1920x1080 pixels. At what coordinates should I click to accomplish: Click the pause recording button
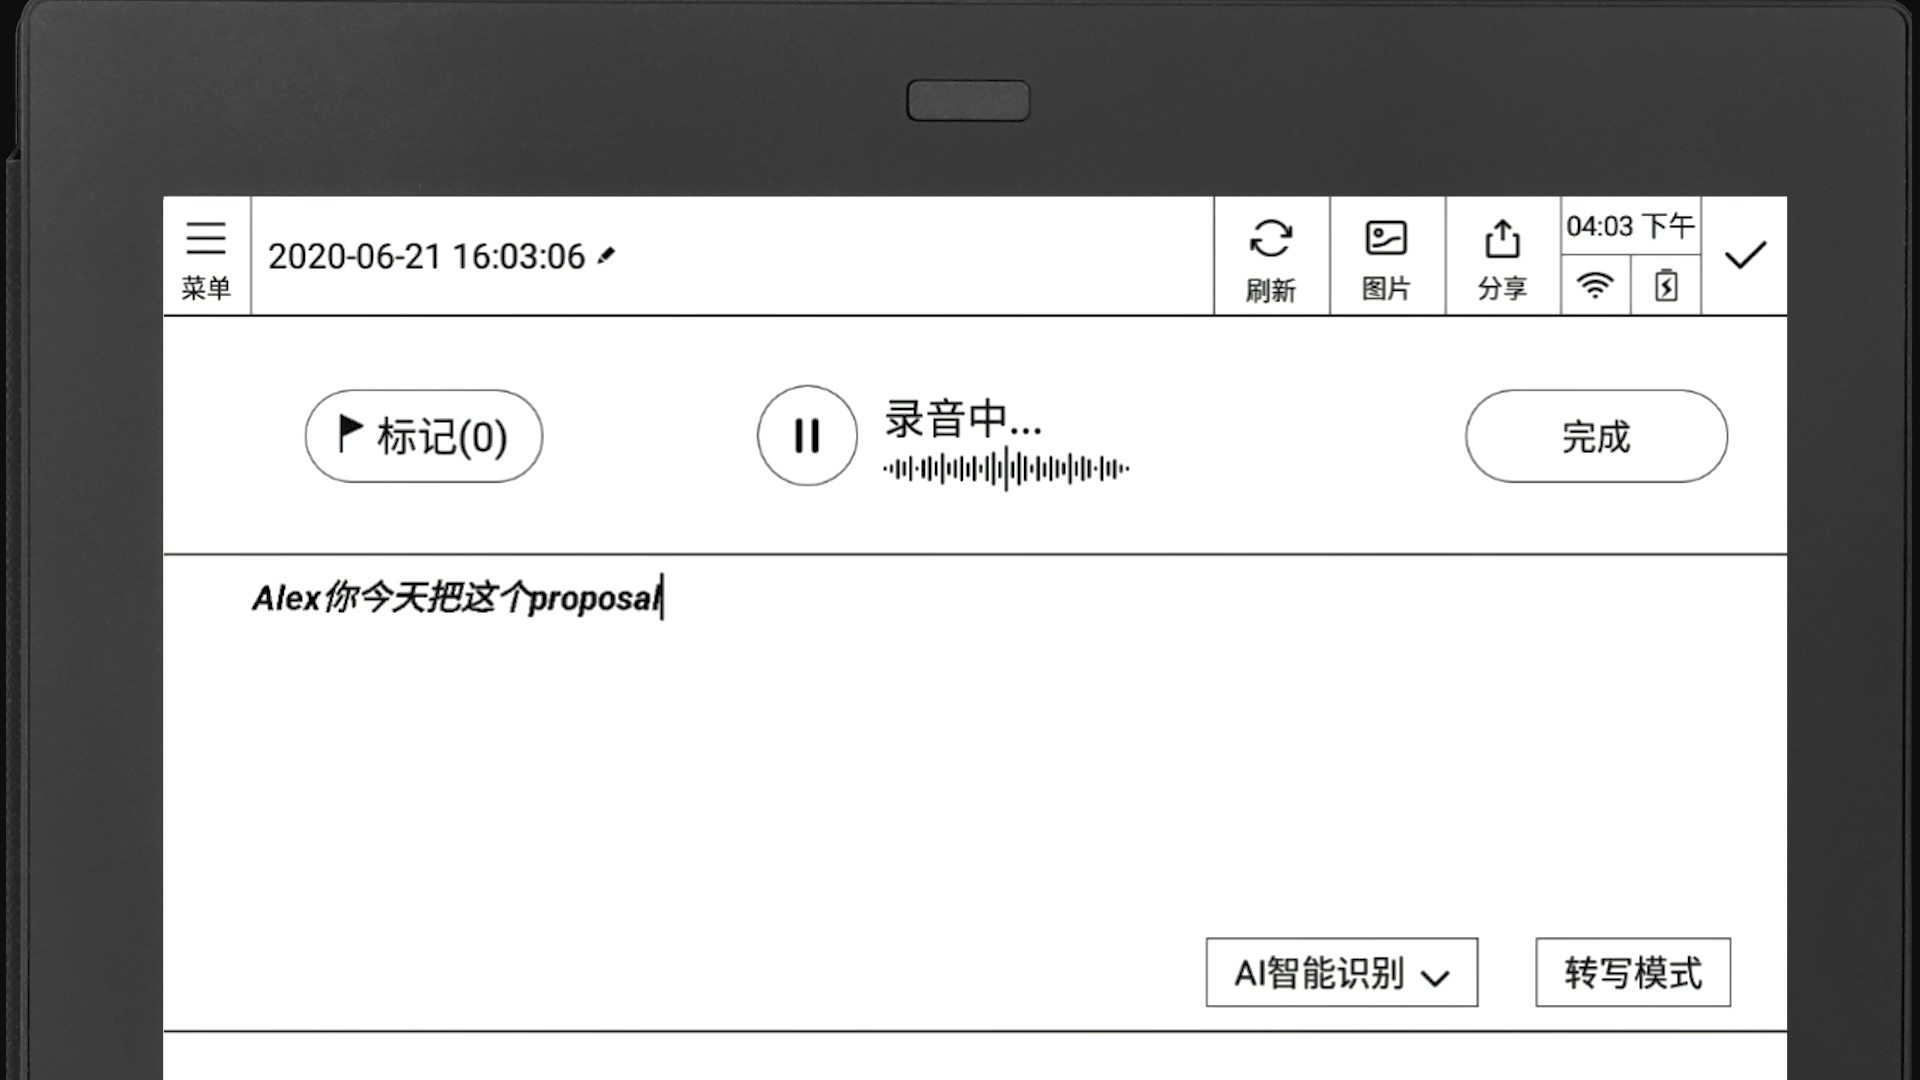tap(806, 435)
